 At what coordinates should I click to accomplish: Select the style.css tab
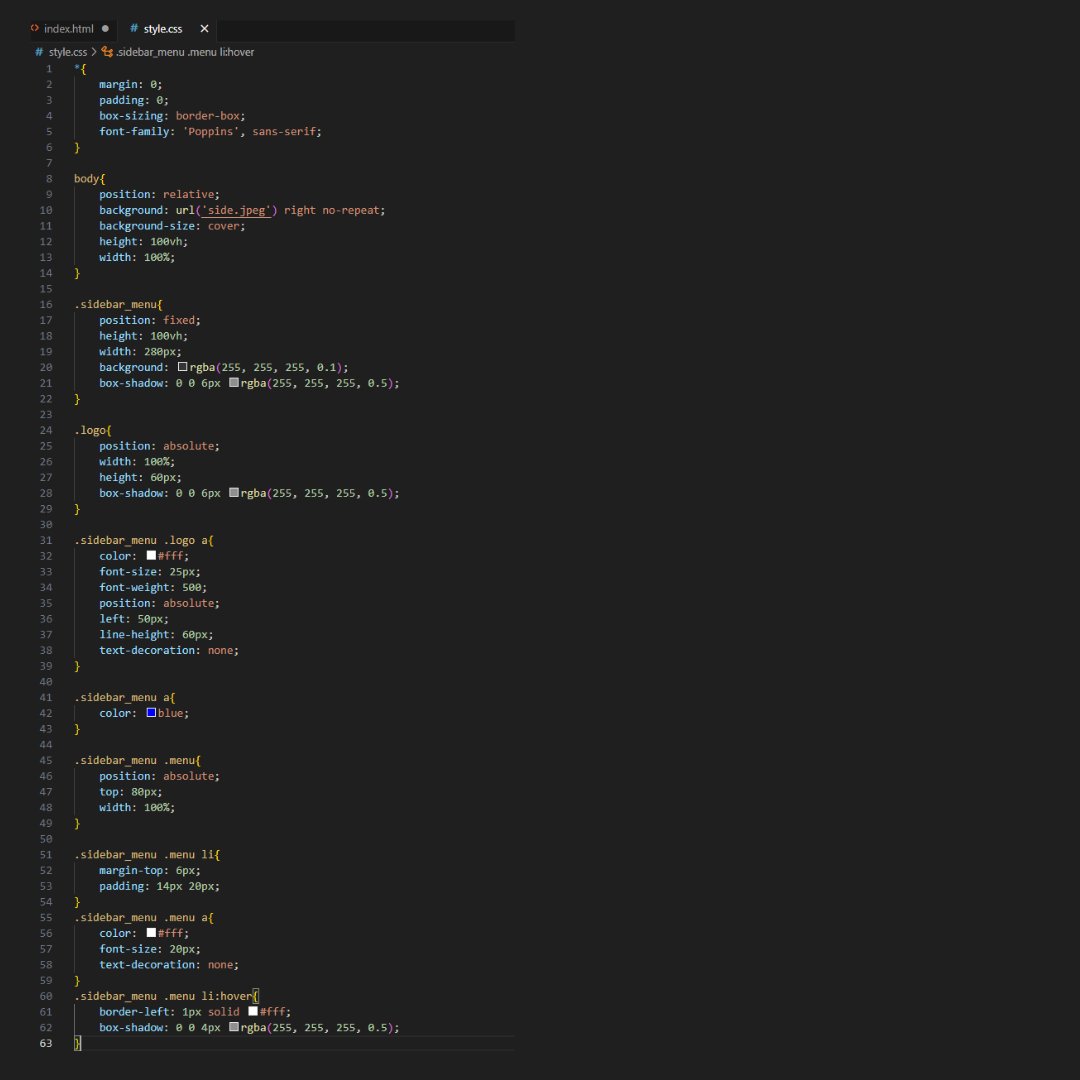coord(163,29)
